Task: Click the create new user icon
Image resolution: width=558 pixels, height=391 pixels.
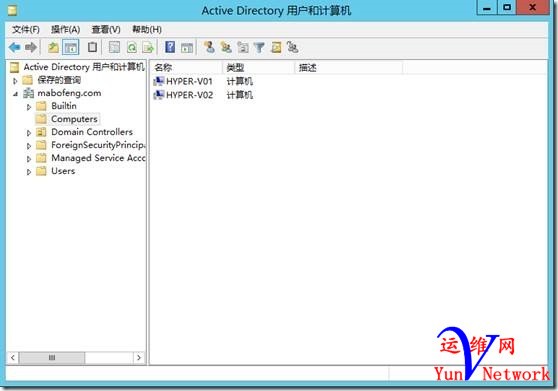Action: (209, 47)
